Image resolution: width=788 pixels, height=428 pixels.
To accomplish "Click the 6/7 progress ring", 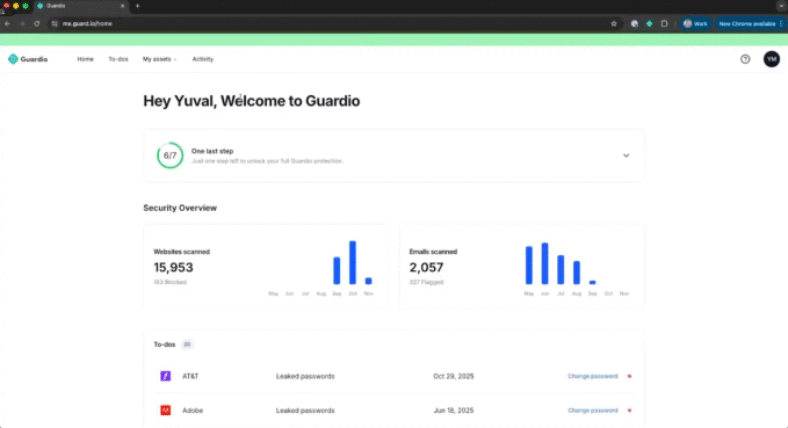I will click(x=170, y=156).
